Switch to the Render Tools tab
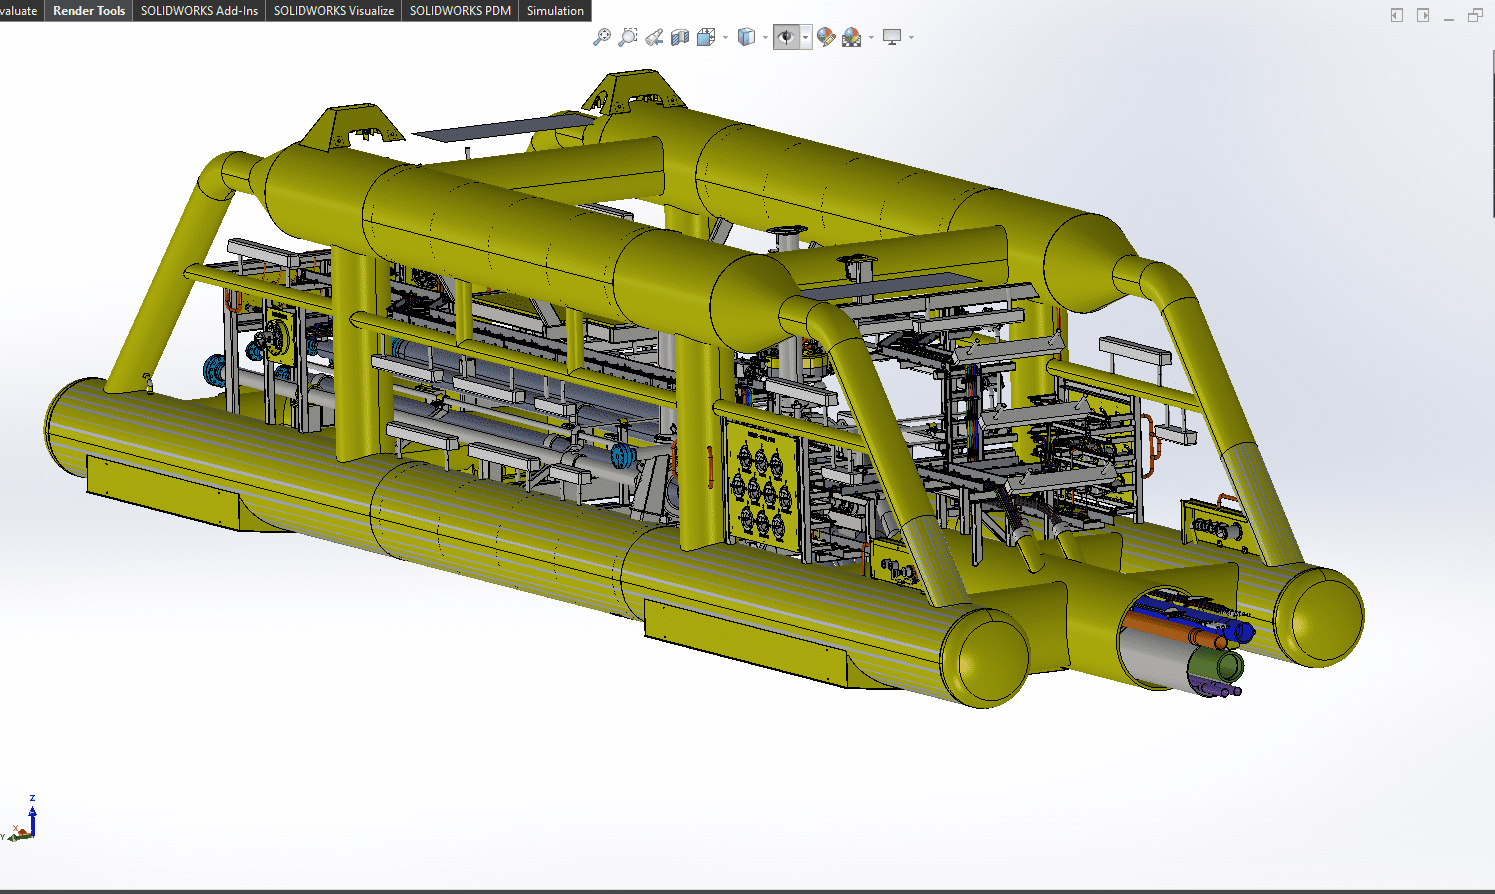This screenshot has height=894, width=1495. (x=89, y=11)
